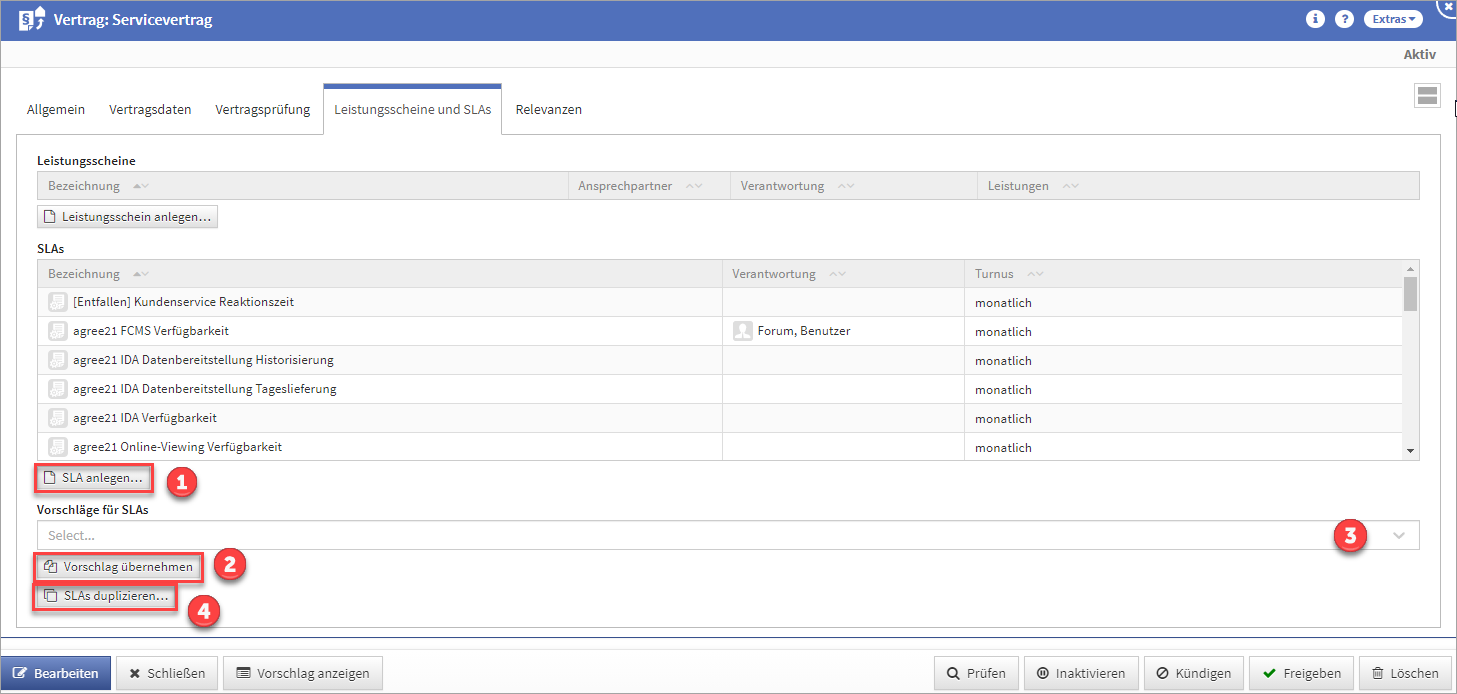
Task: Switch to the Vertragsprüfung tab
Action: [263, 109]
